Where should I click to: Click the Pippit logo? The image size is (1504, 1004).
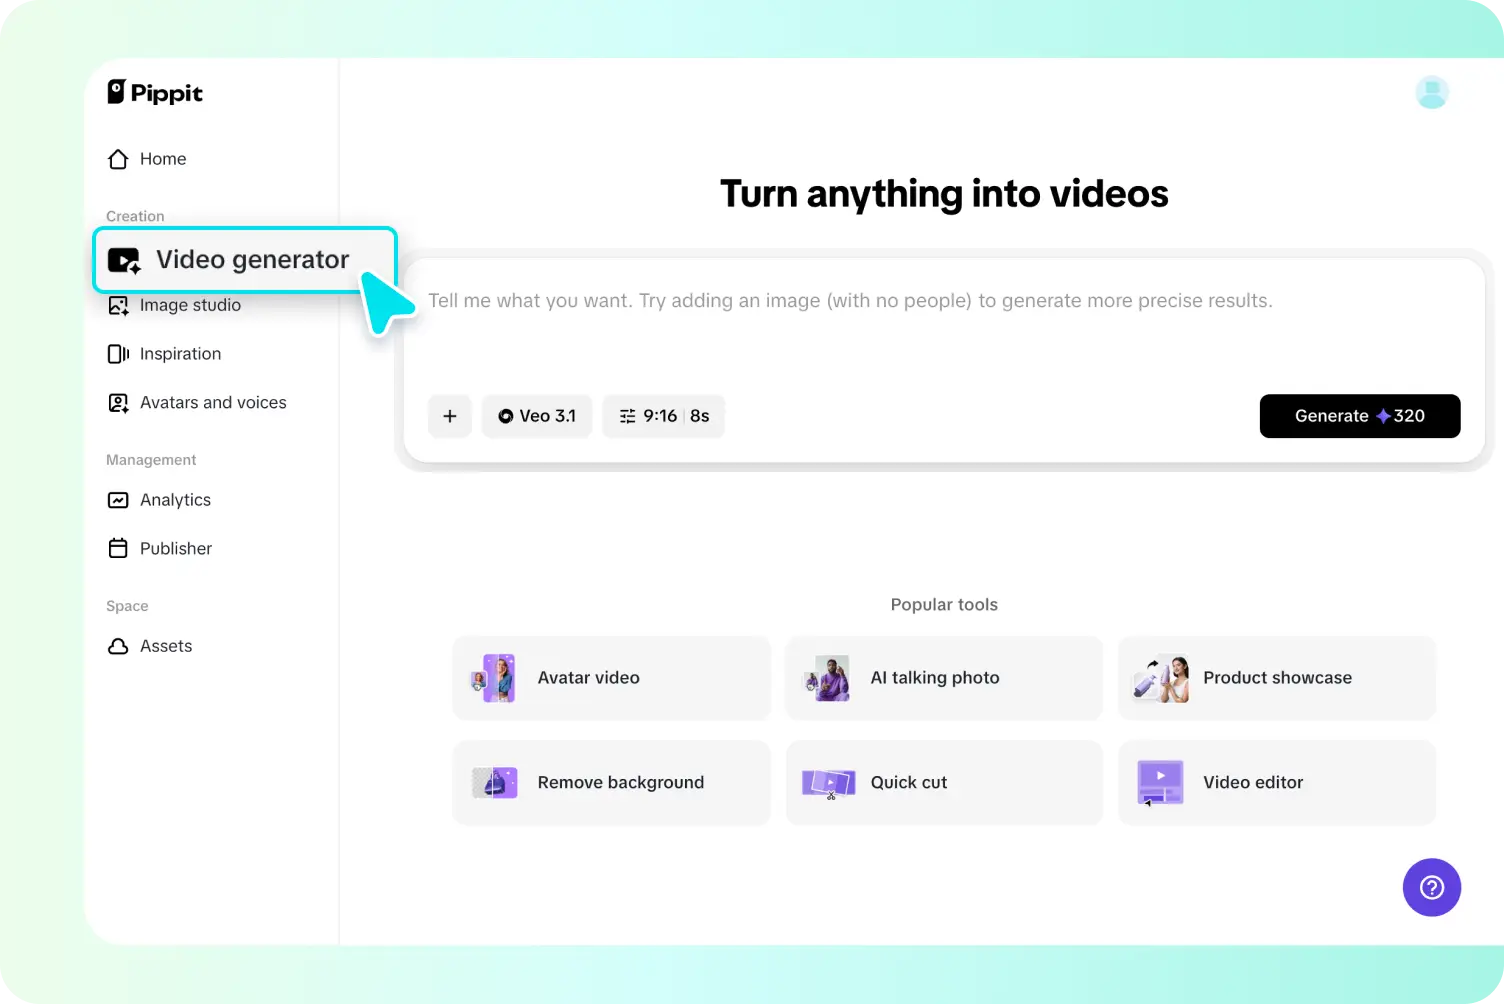tap(154, 92)
